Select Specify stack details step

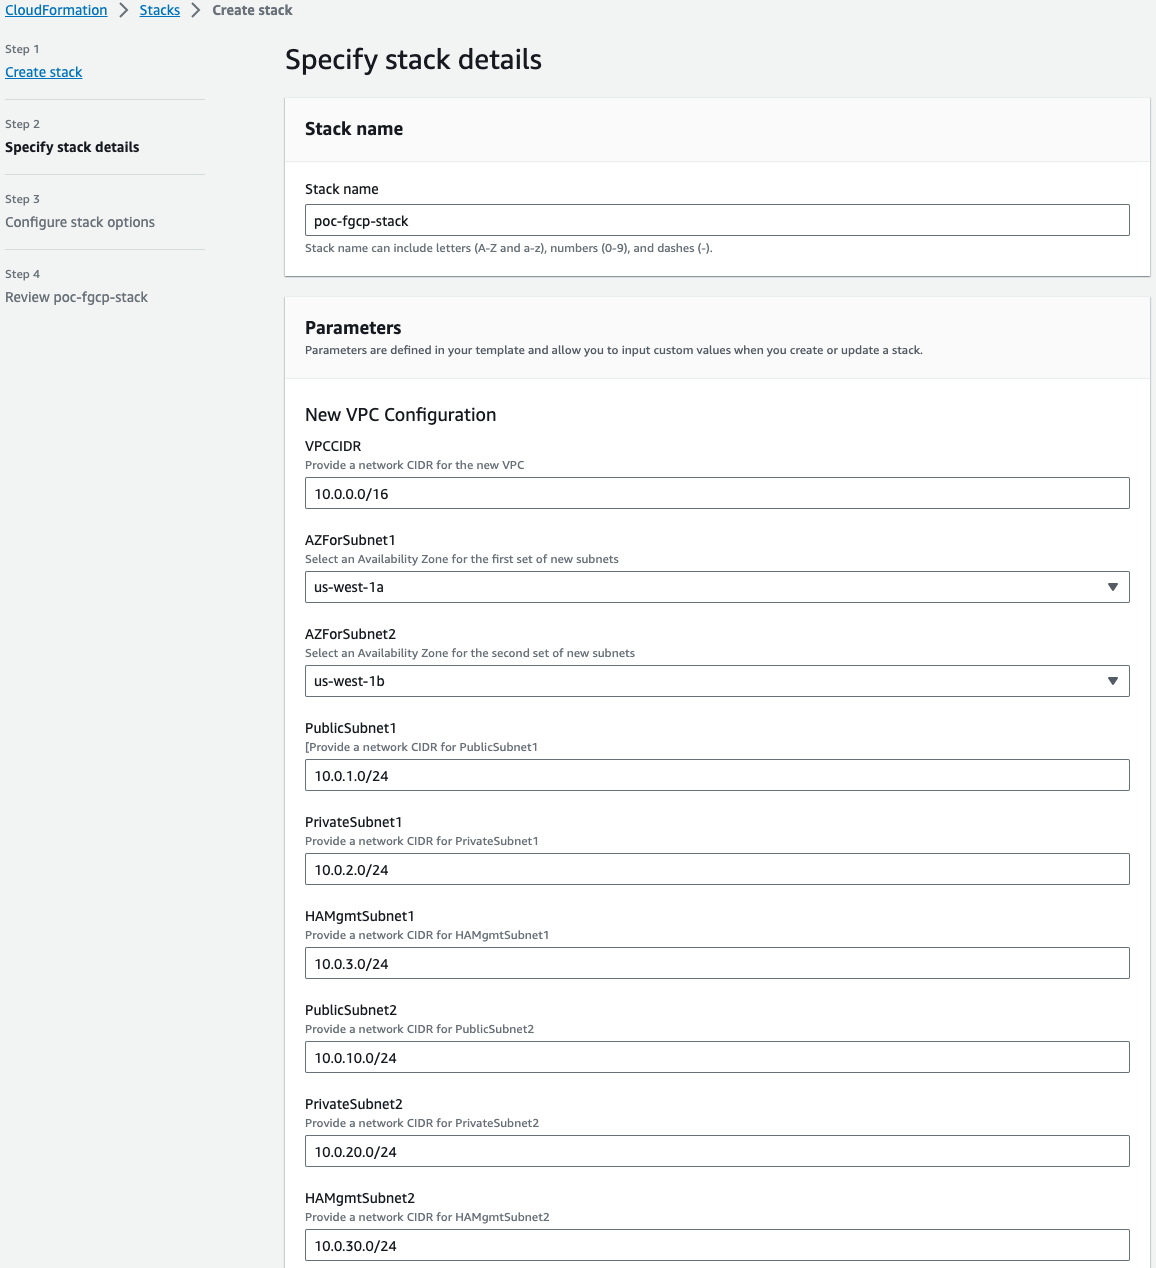pyautogui.click(x=72, y=147)
